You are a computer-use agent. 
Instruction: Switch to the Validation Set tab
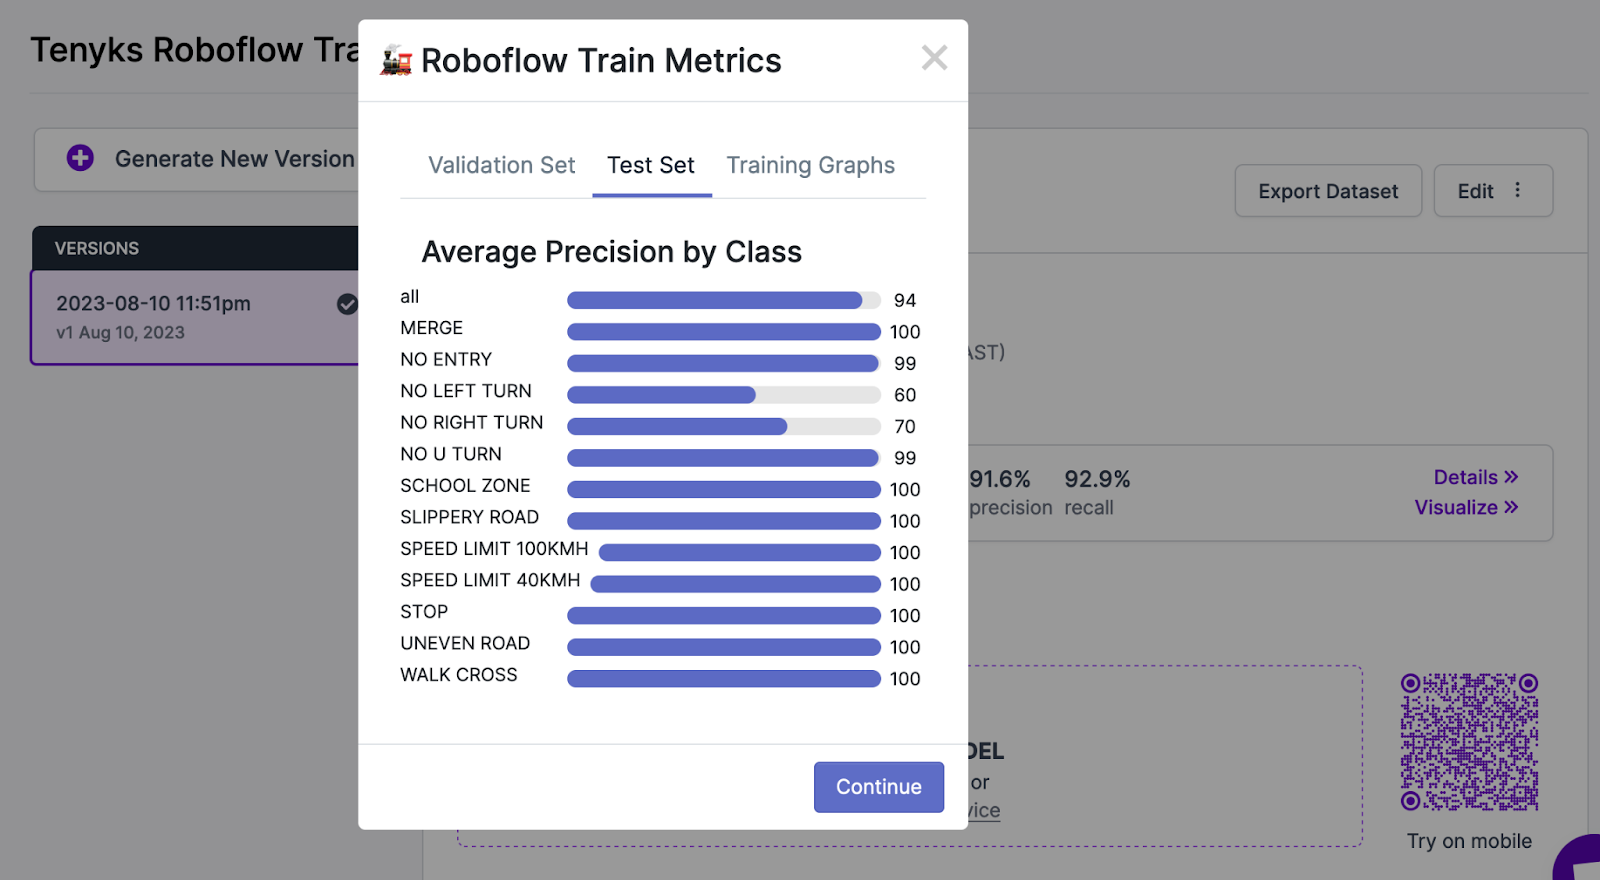[x=502, y=165]
